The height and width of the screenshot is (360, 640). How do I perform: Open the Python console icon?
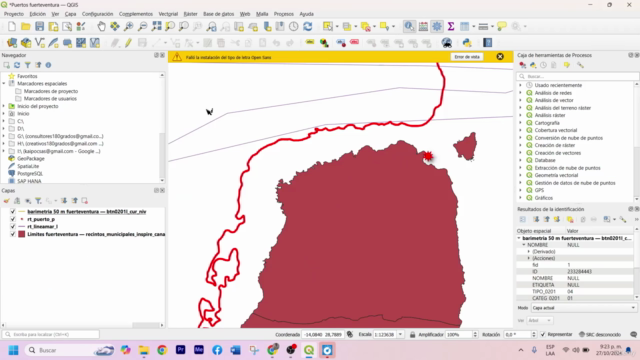click(467, 42)
